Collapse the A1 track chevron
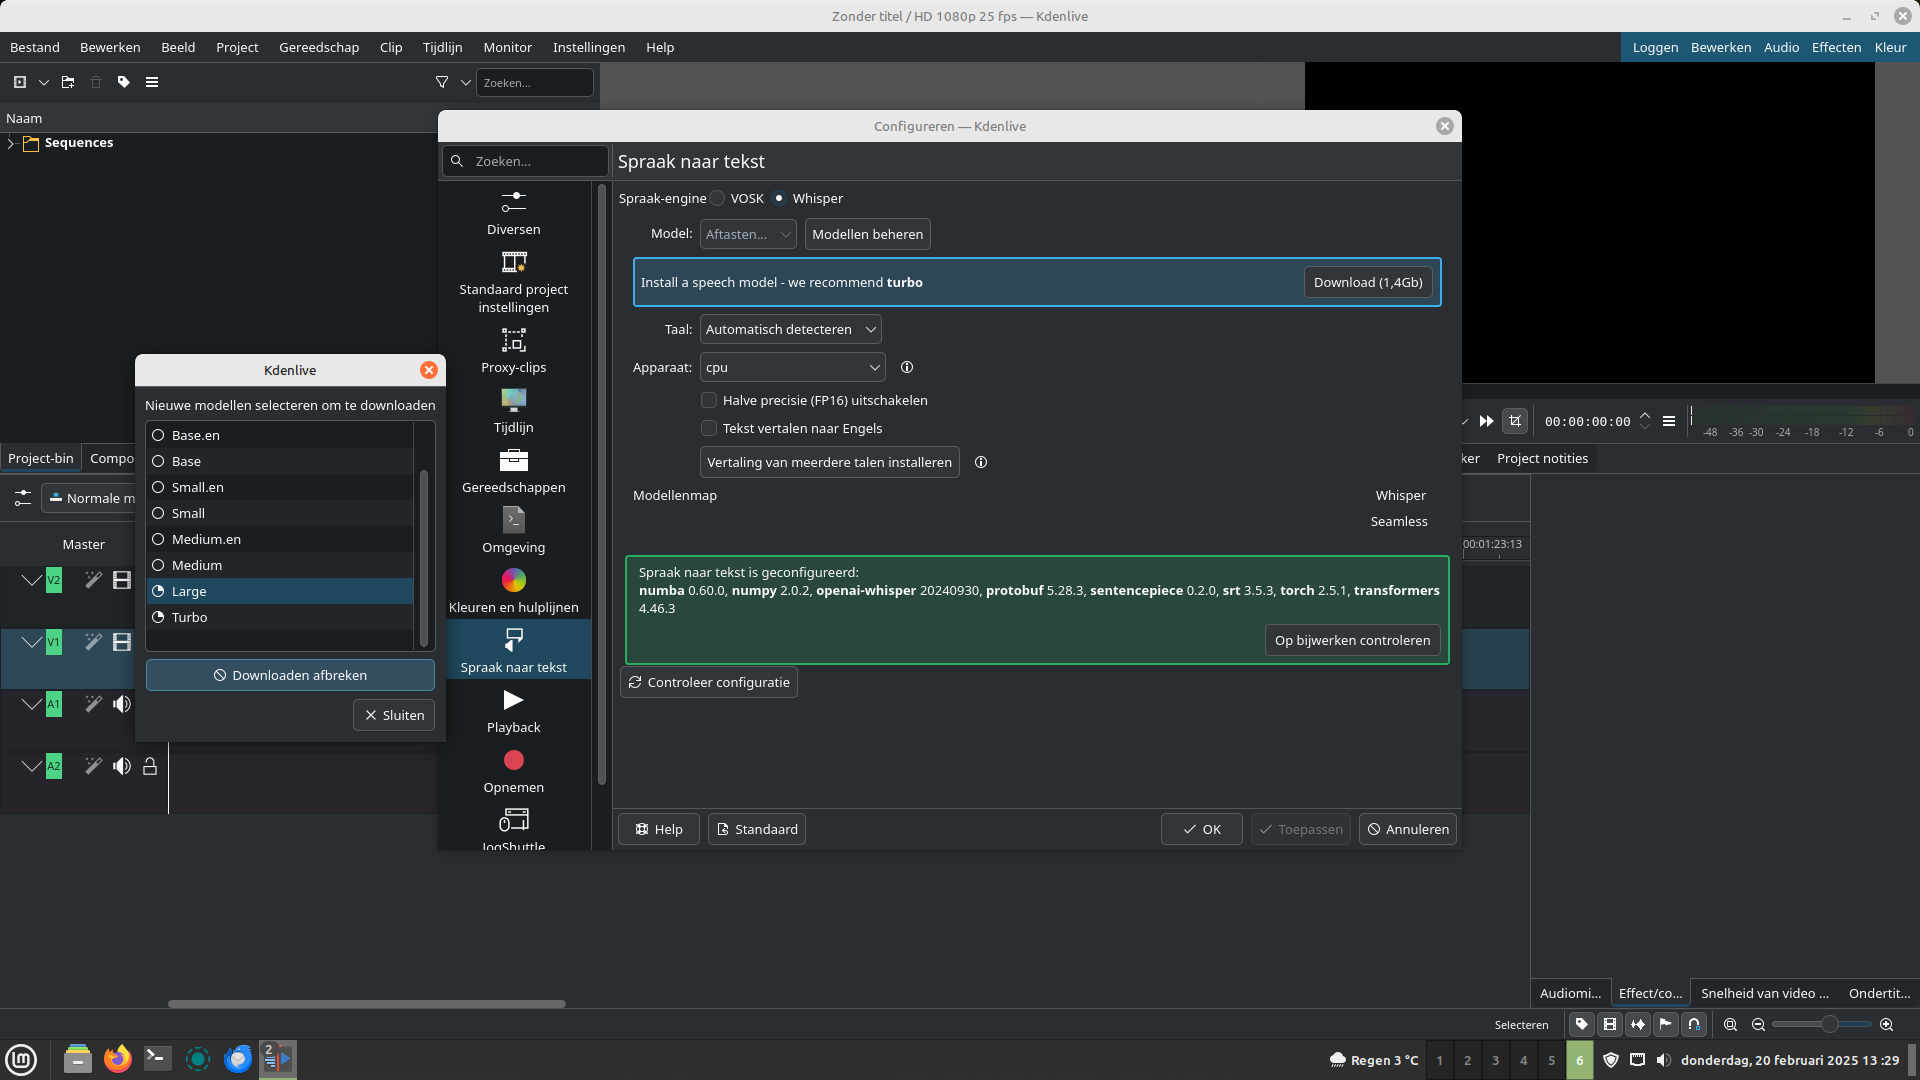 32,704
